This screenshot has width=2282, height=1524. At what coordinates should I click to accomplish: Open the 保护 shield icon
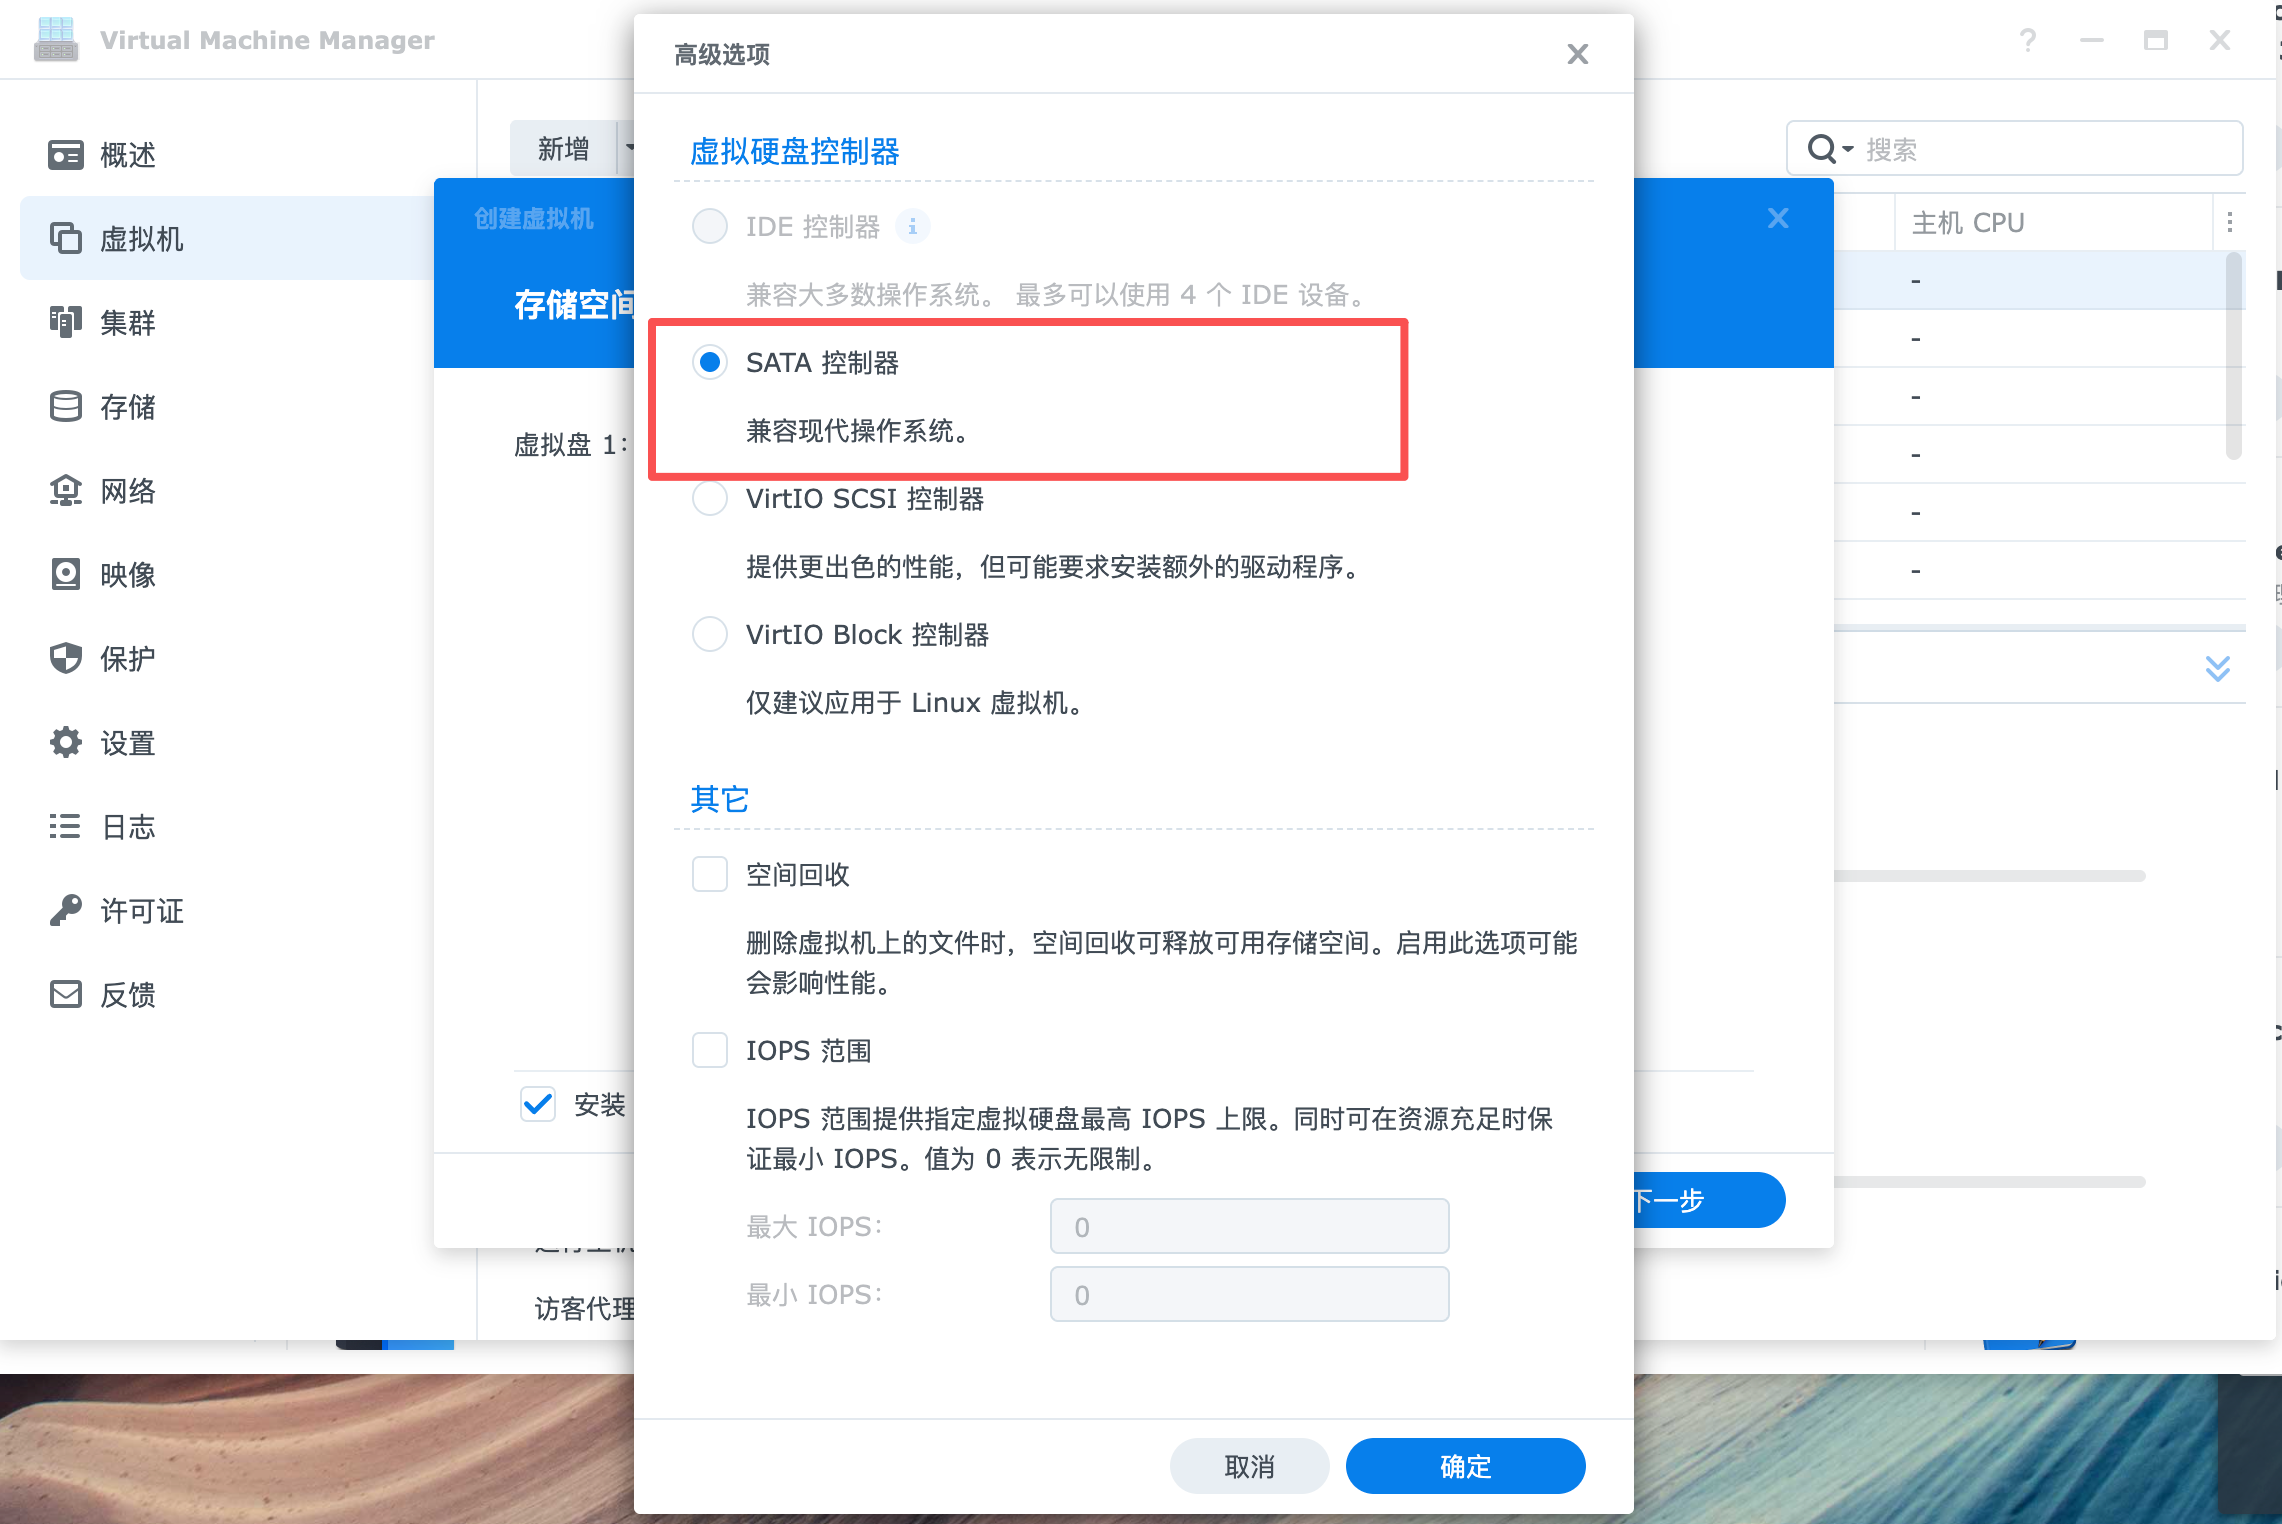pos(66,658)
